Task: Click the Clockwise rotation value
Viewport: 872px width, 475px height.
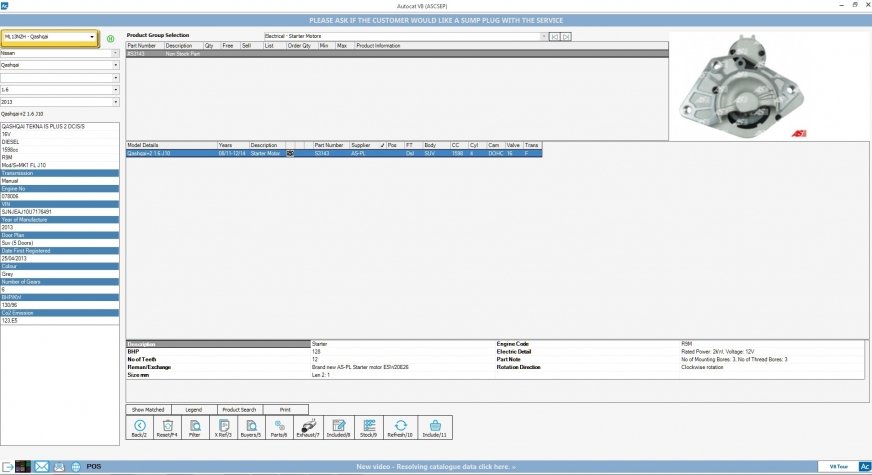Action: tap(702, 368)
